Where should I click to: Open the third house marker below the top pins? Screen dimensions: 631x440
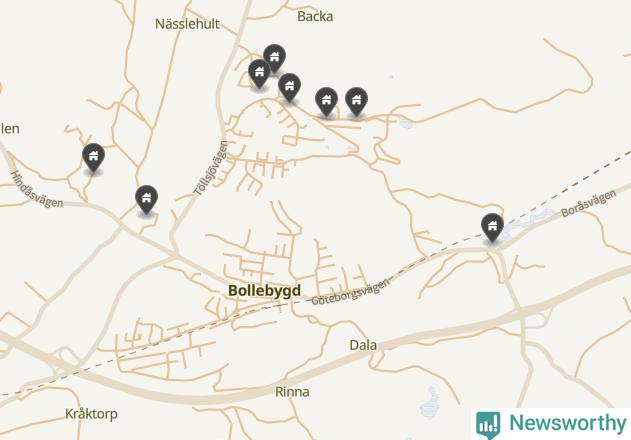click(x=289, y=87)
